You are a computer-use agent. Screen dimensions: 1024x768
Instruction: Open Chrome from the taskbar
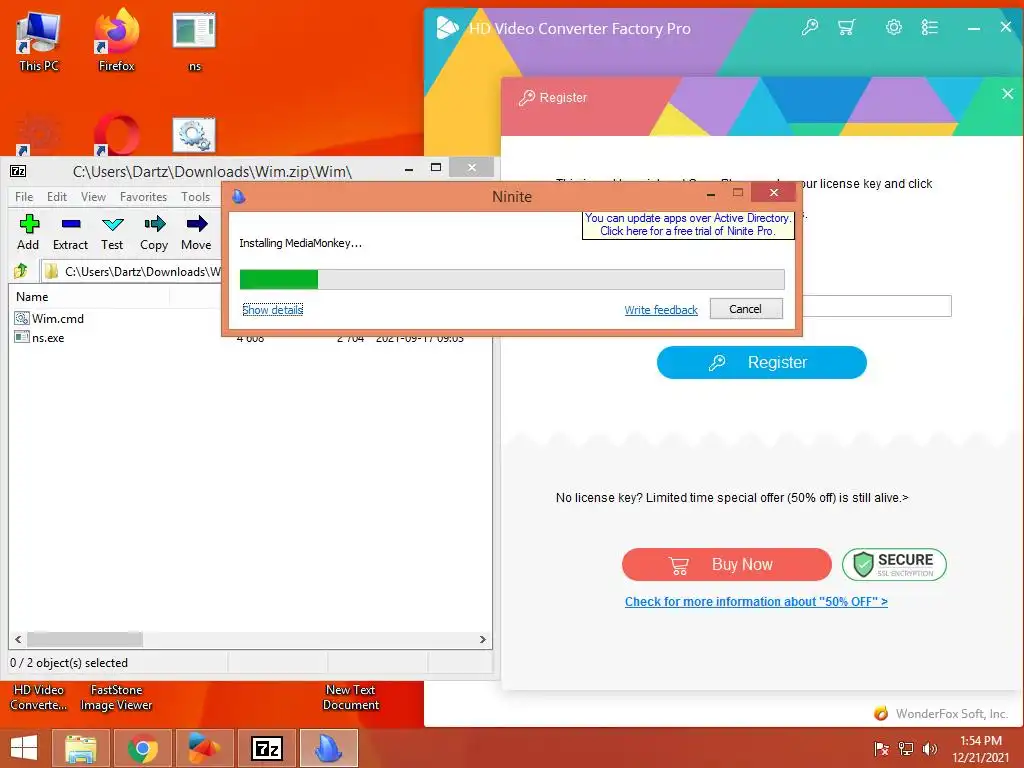point(142,748)
